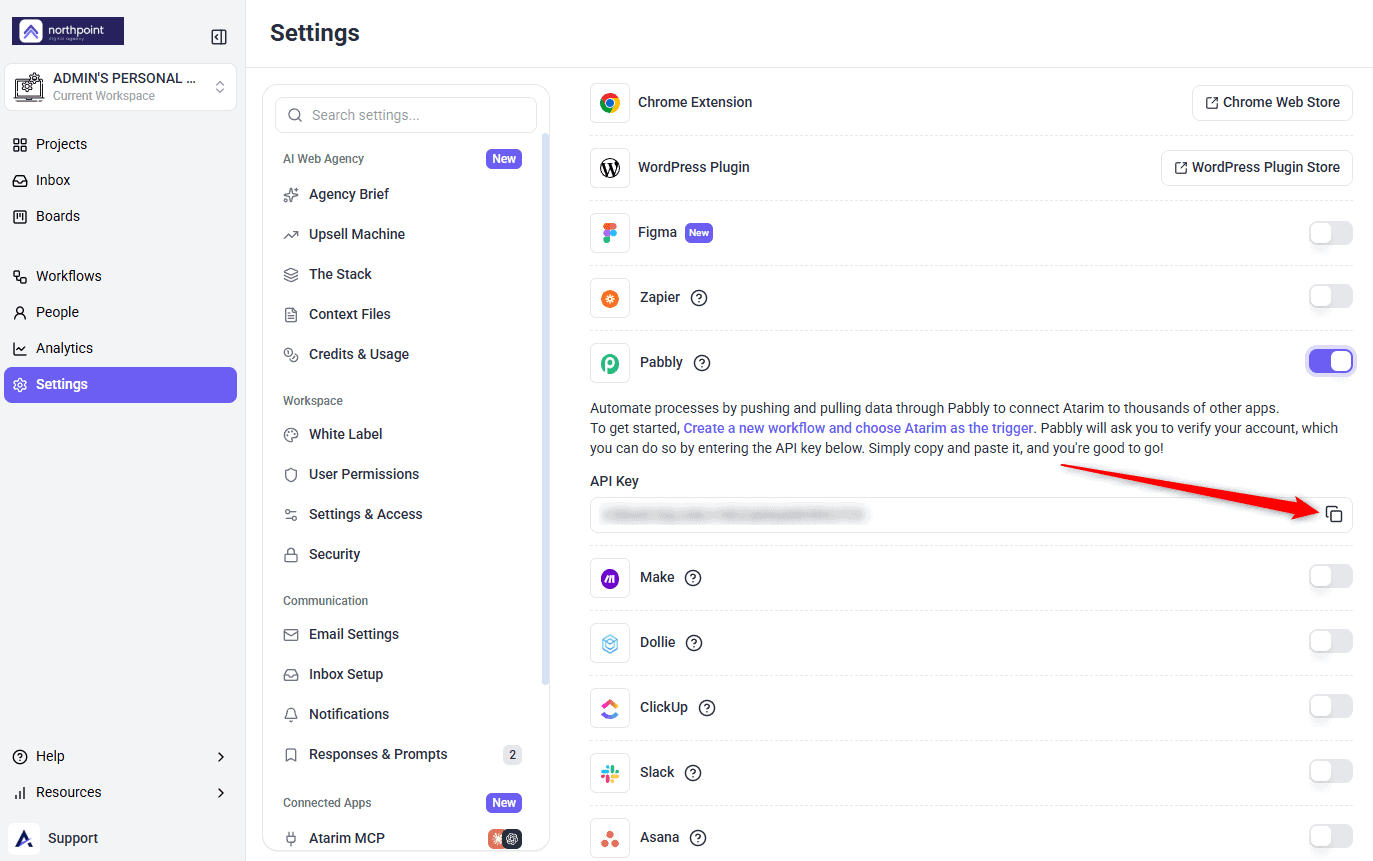Click the WordPress Plugin logo icon

click(x=610, y=167)
